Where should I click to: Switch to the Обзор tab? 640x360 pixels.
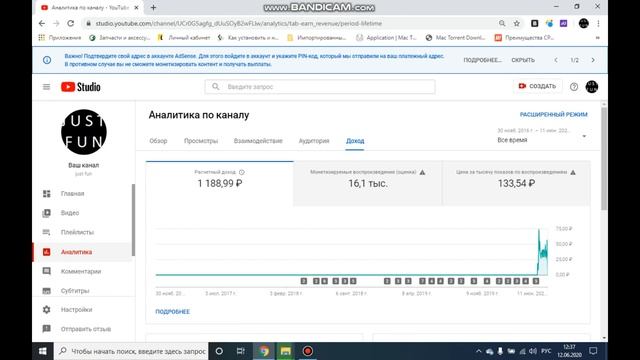[158, 141]
